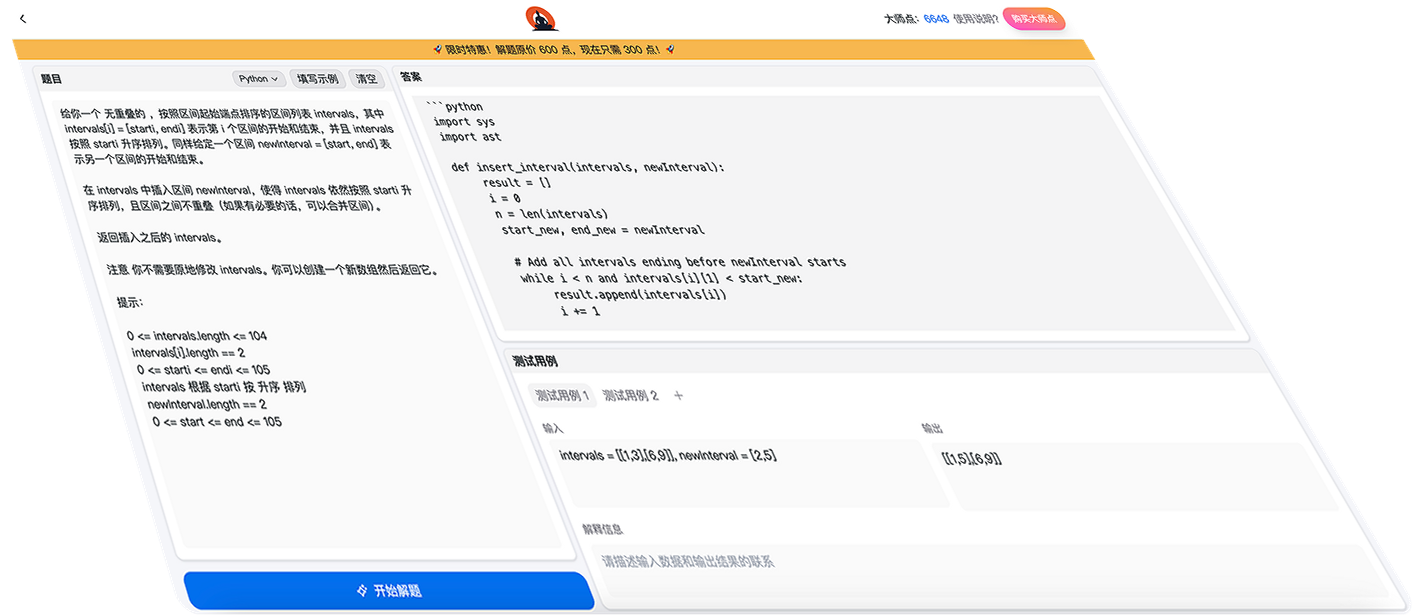Click the 'start_new, end_new = newInterval' line

[603, 230]
